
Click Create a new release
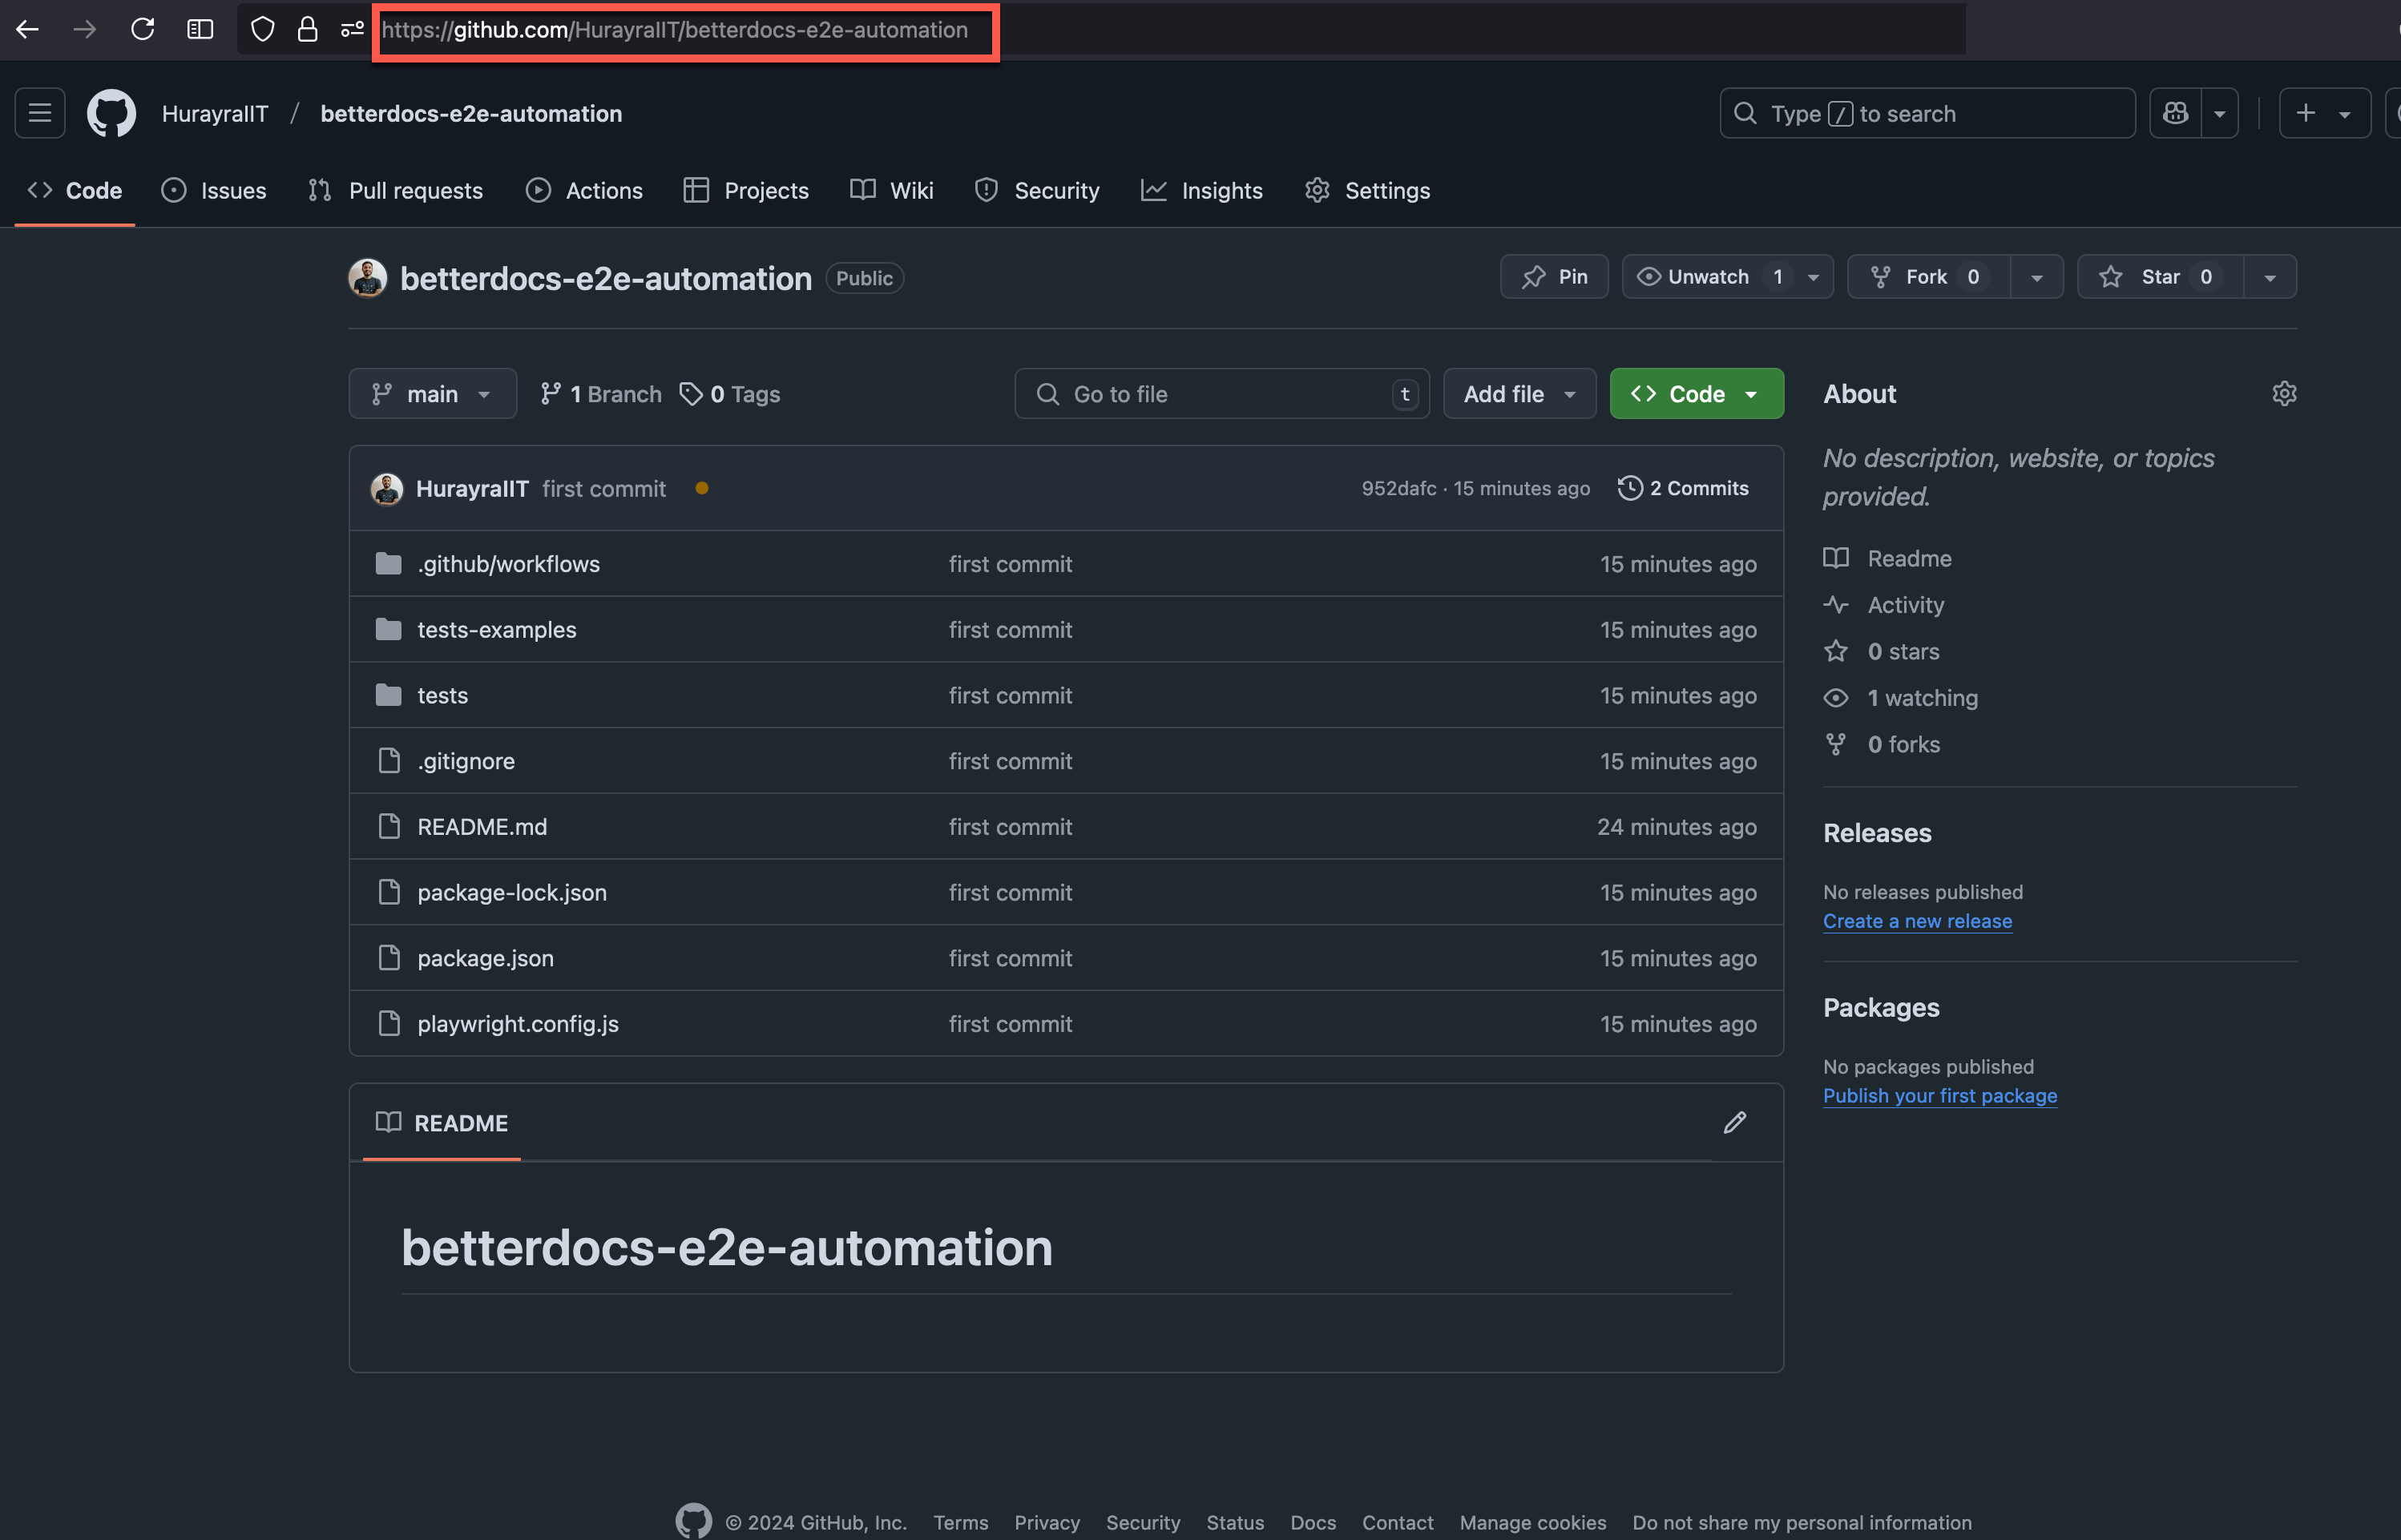tap(1917, 921)
